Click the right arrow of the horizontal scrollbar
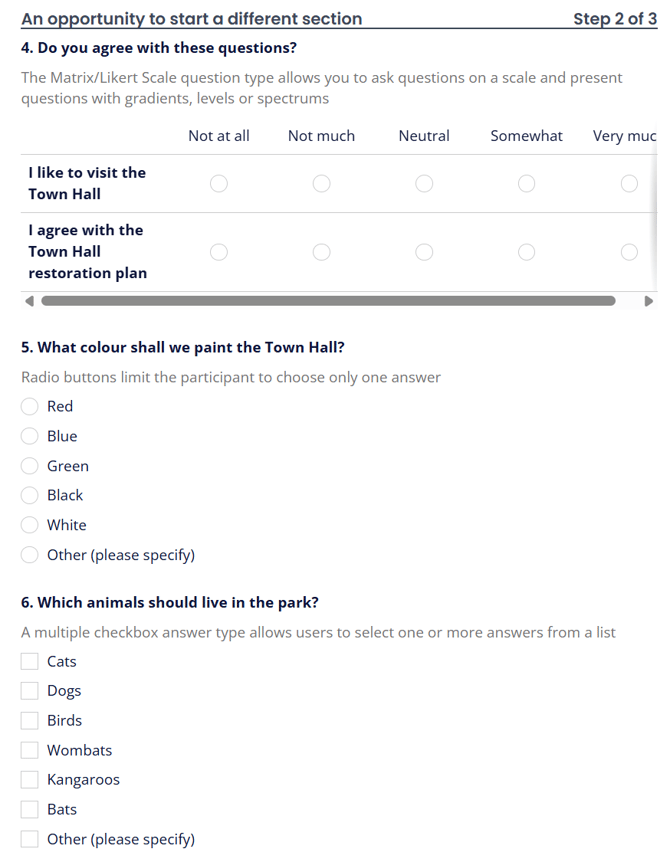This screenshot has width=670, height=862. 649,301
